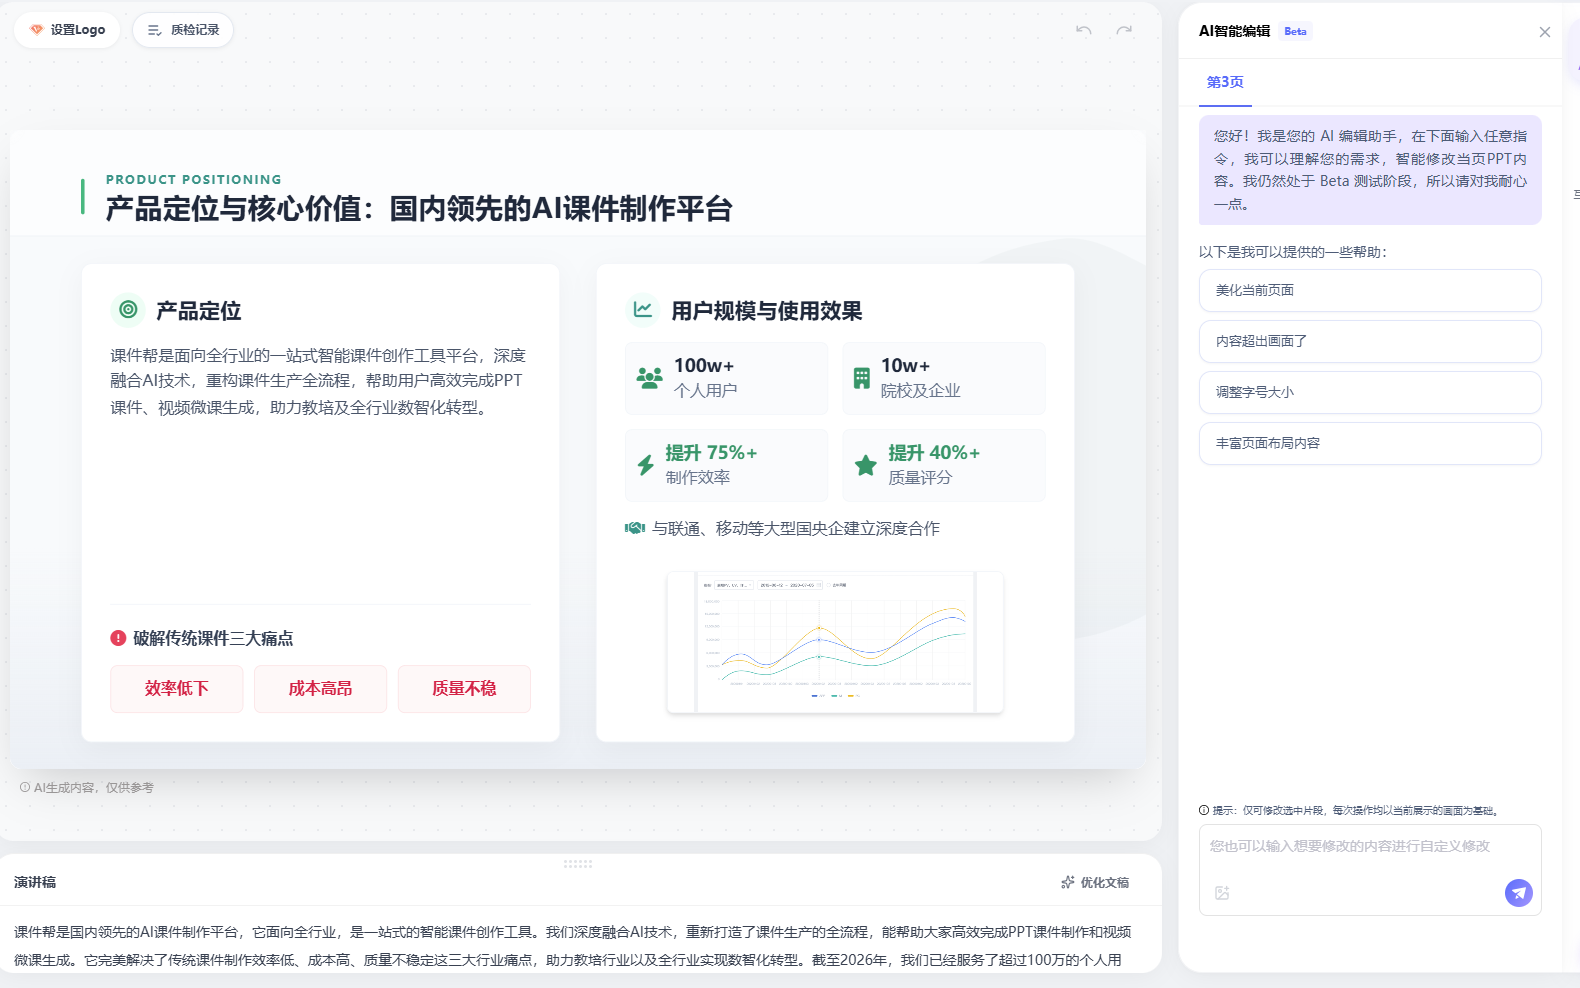Choose the 美化当前页面 suggestion
The width and height of the screenshot is (1580, 988).
(x=1370, y=290)
